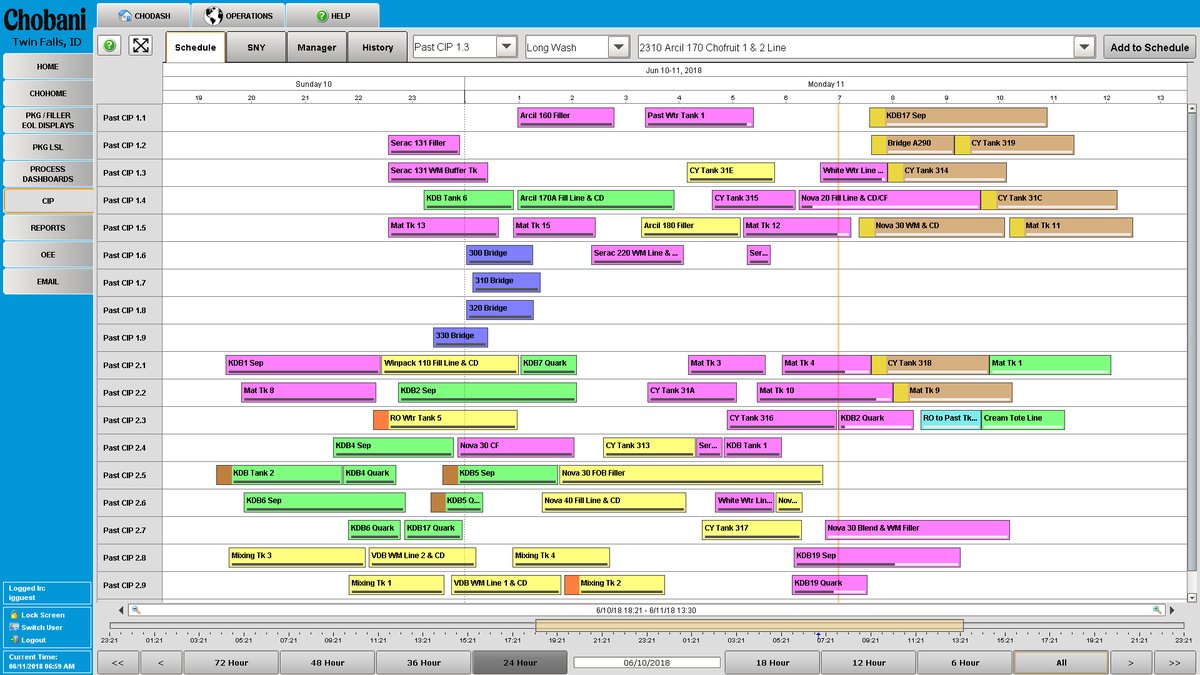The image size is (1200, 675).
Task: Click the Logout icon
Action: 14,639
